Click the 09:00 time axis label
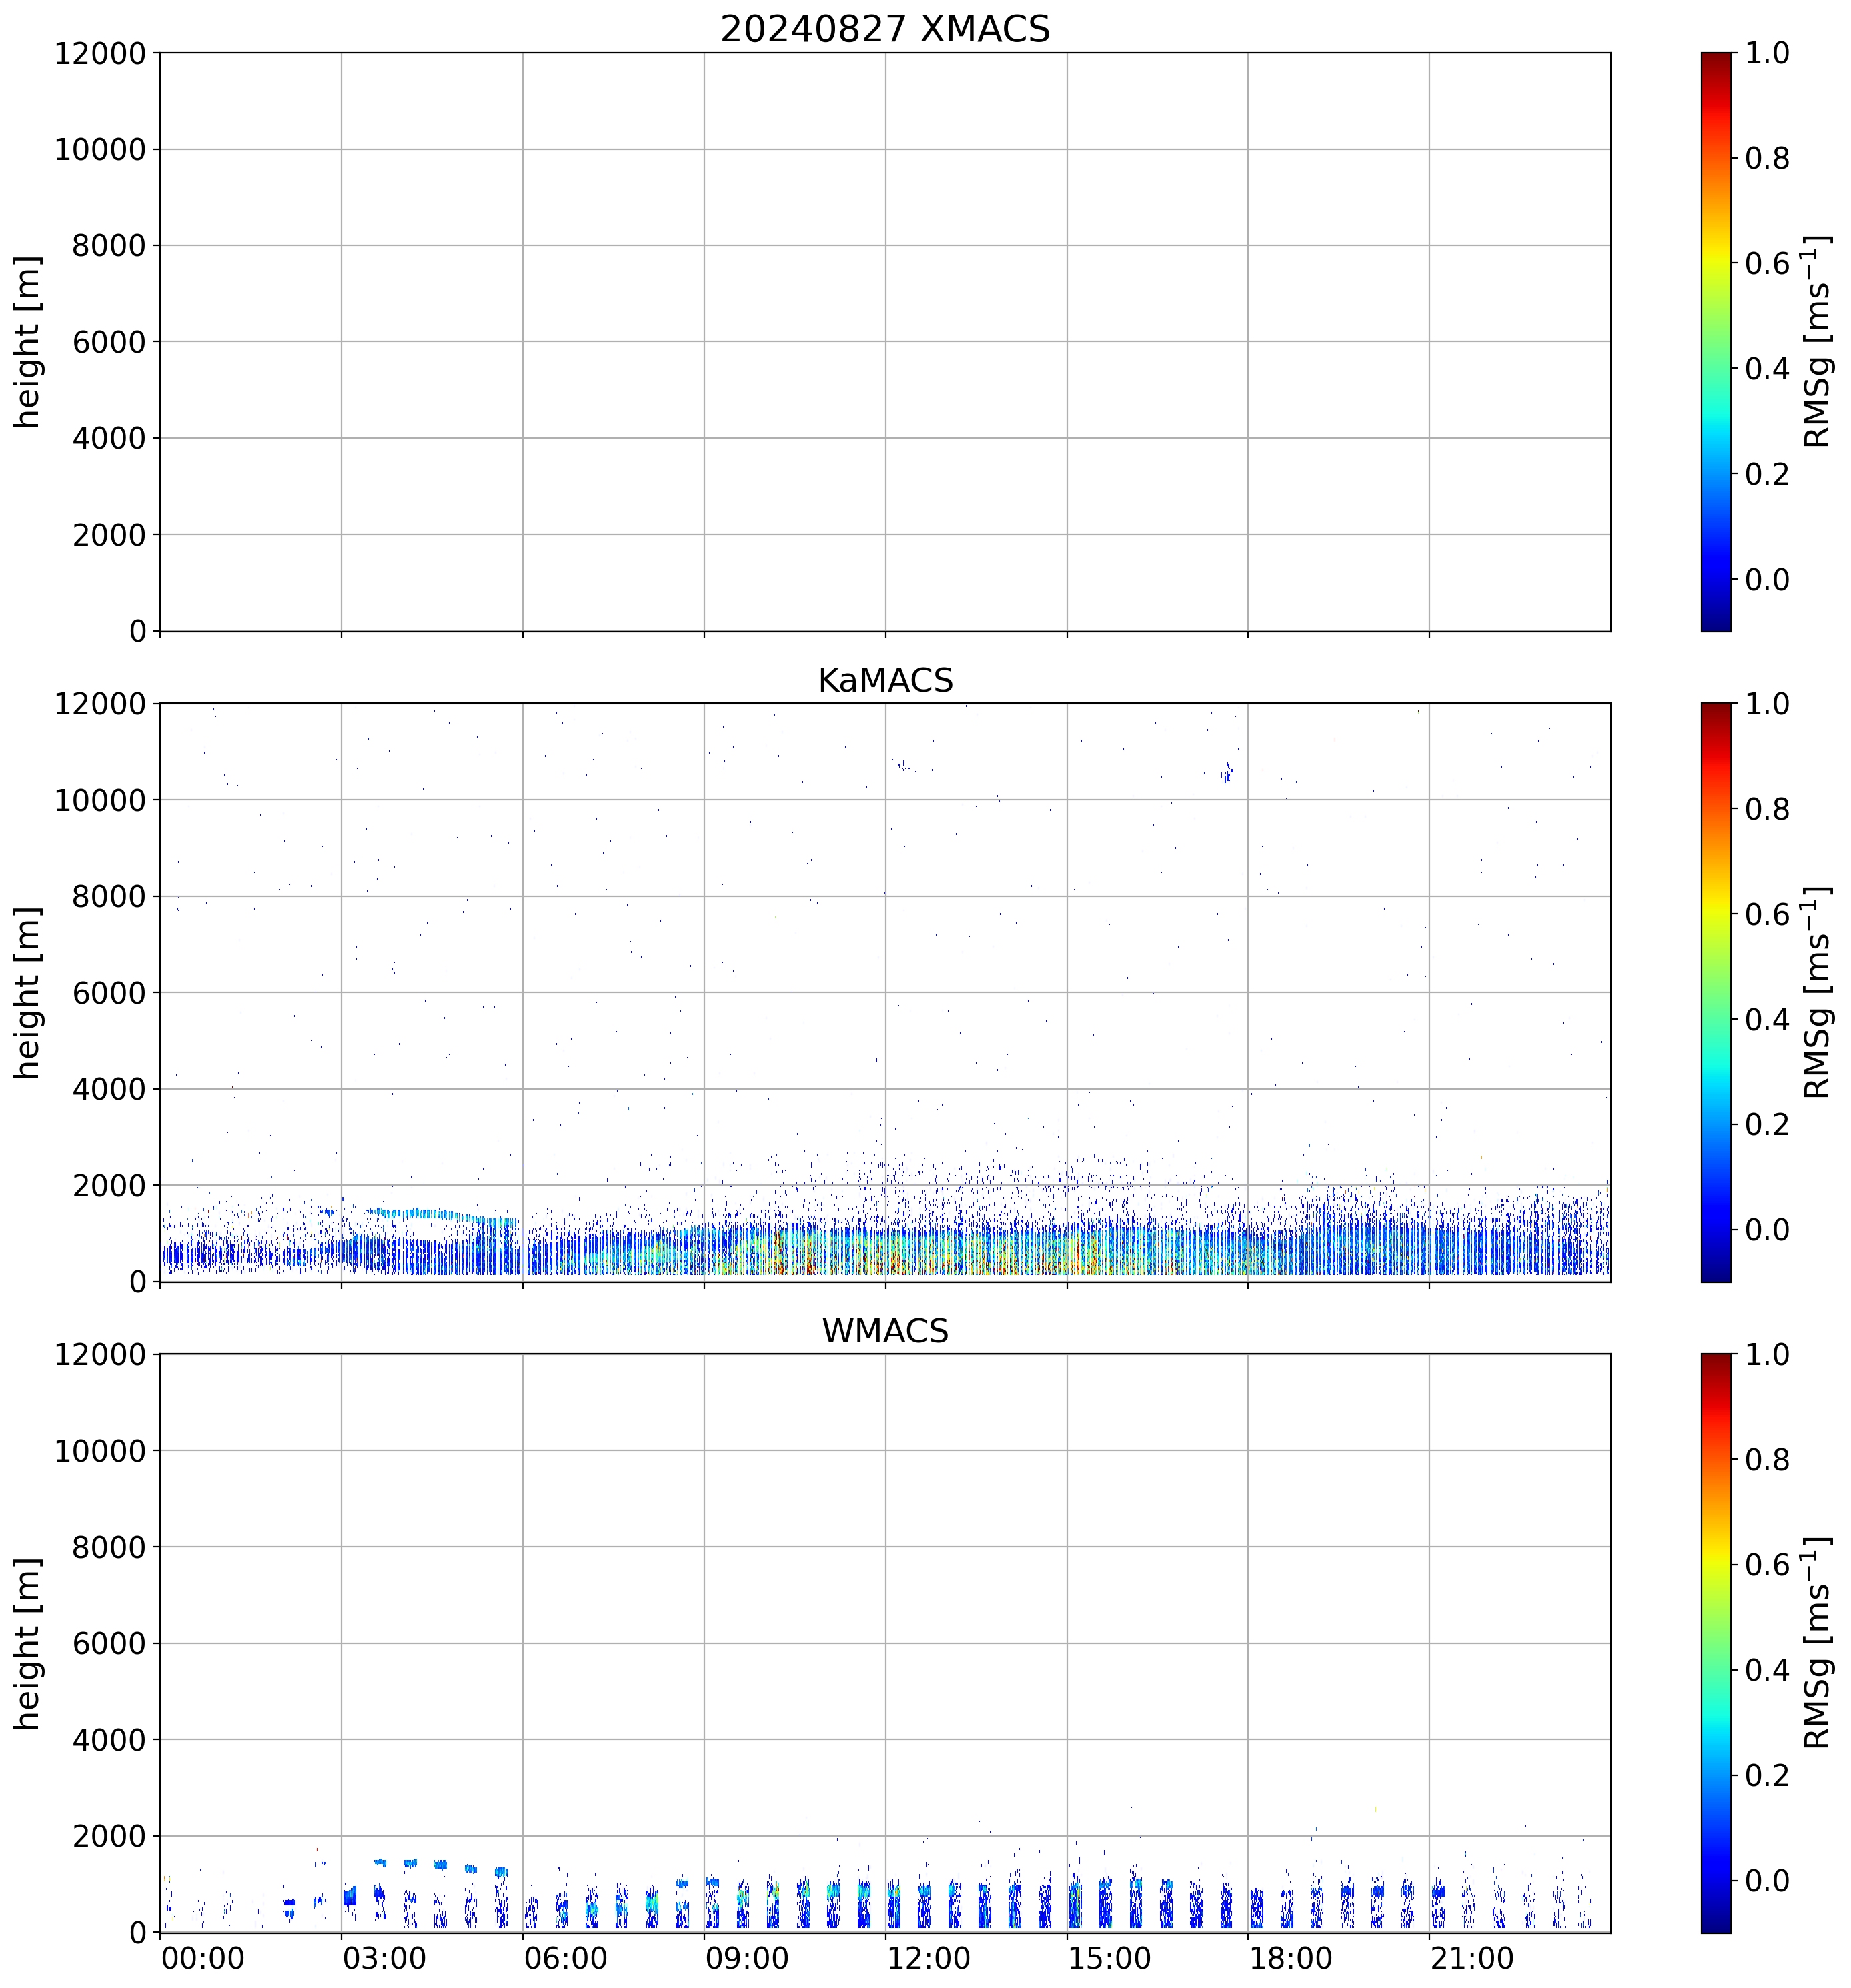Viewport: 1851px width, 1988px height. point(747,1957)
